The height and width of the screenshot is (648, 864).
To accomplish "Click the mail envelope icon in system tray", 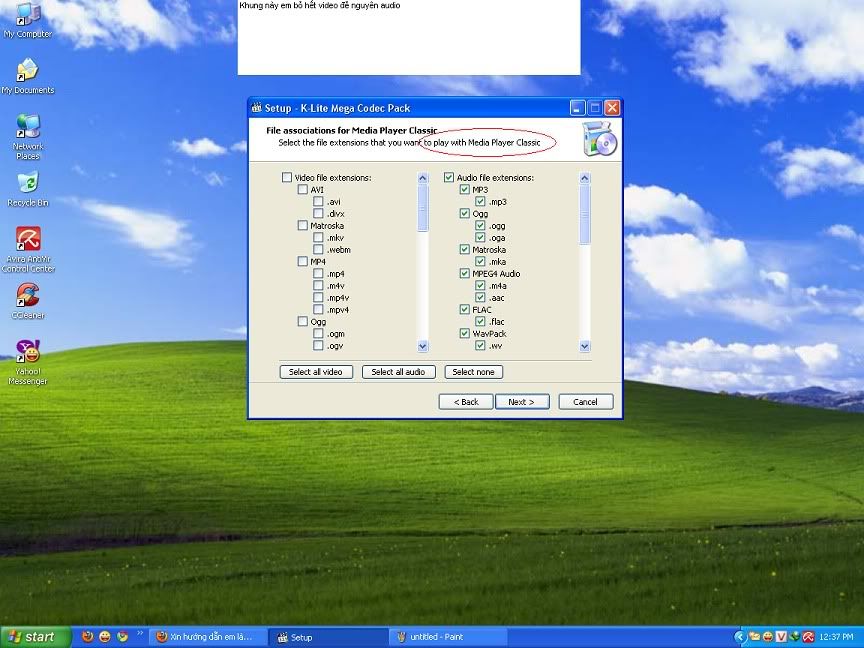I will [754, 637].
